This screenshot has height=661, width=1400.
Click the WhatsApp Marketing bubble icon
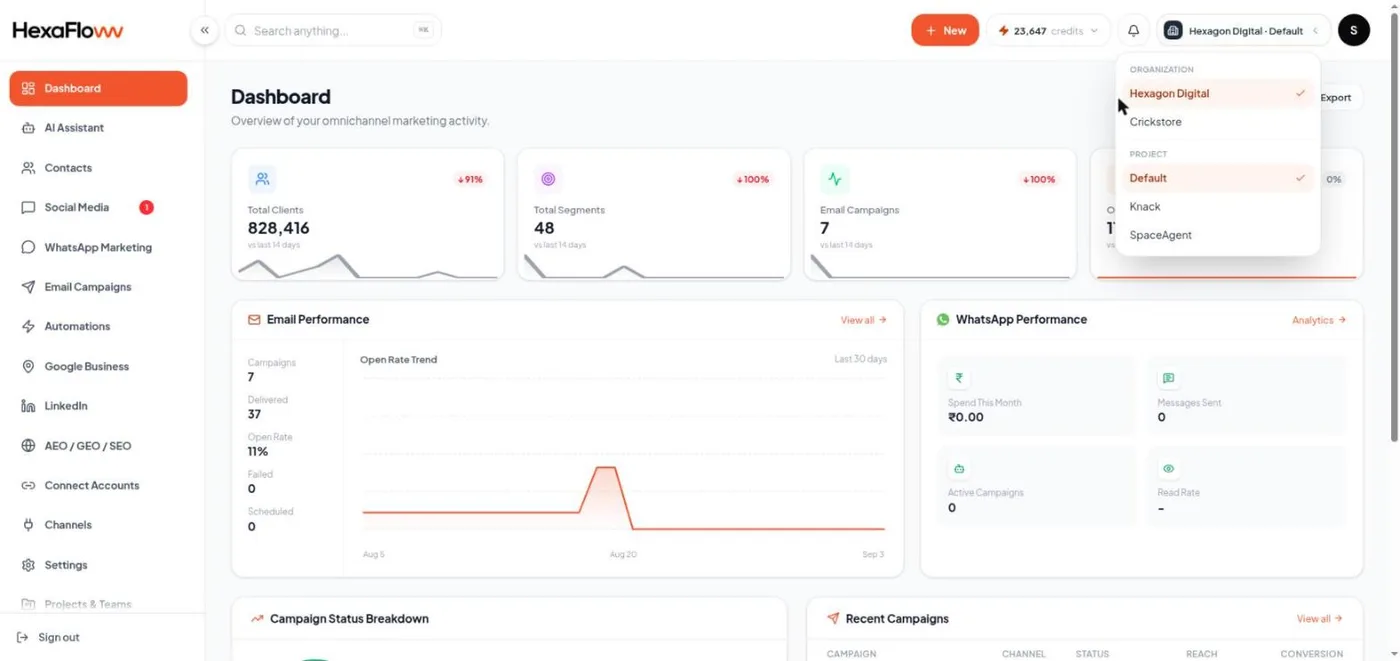pyautogui.click(x=28, y=247)
